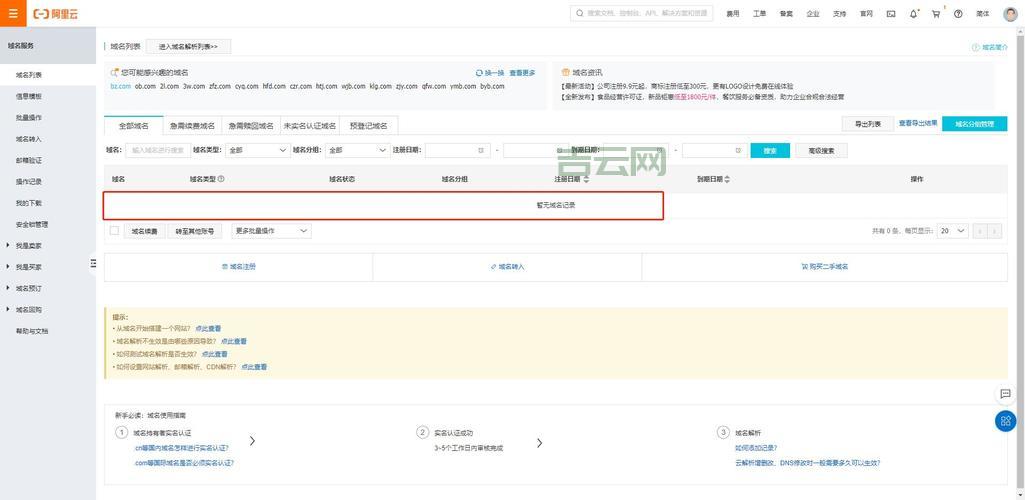
Task: Open the per-page count dropdown showing 20
Action: click(x=952, y=231)
